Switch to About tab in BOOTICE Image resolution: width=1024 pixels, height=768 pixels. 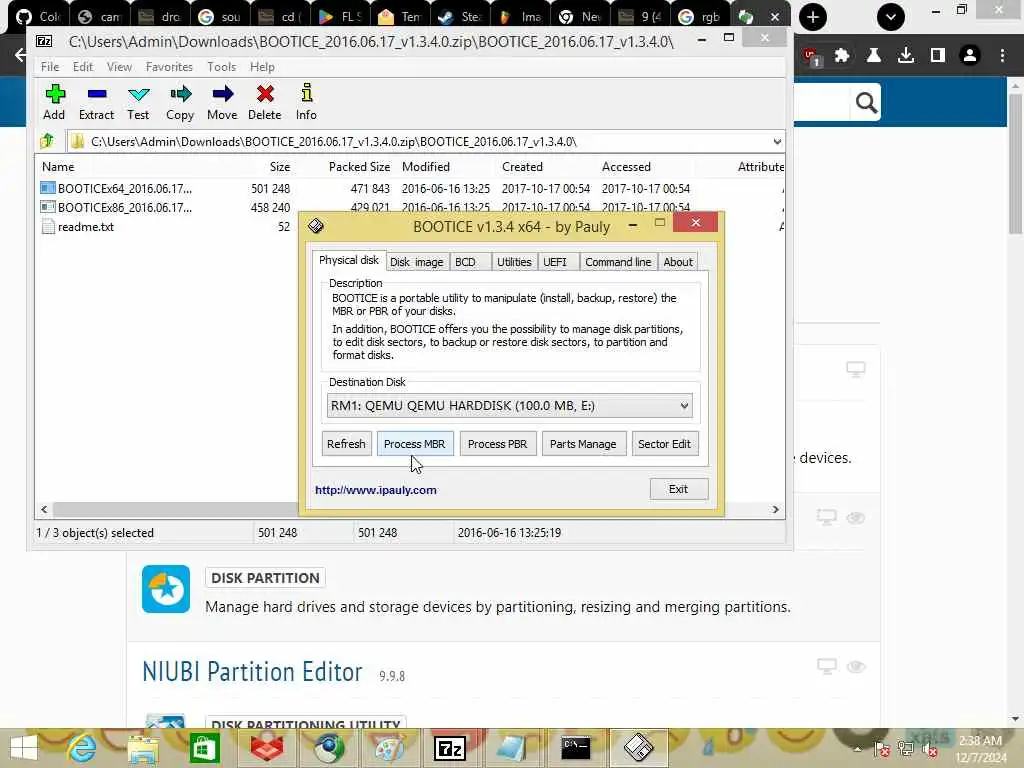tap(678, 262)
